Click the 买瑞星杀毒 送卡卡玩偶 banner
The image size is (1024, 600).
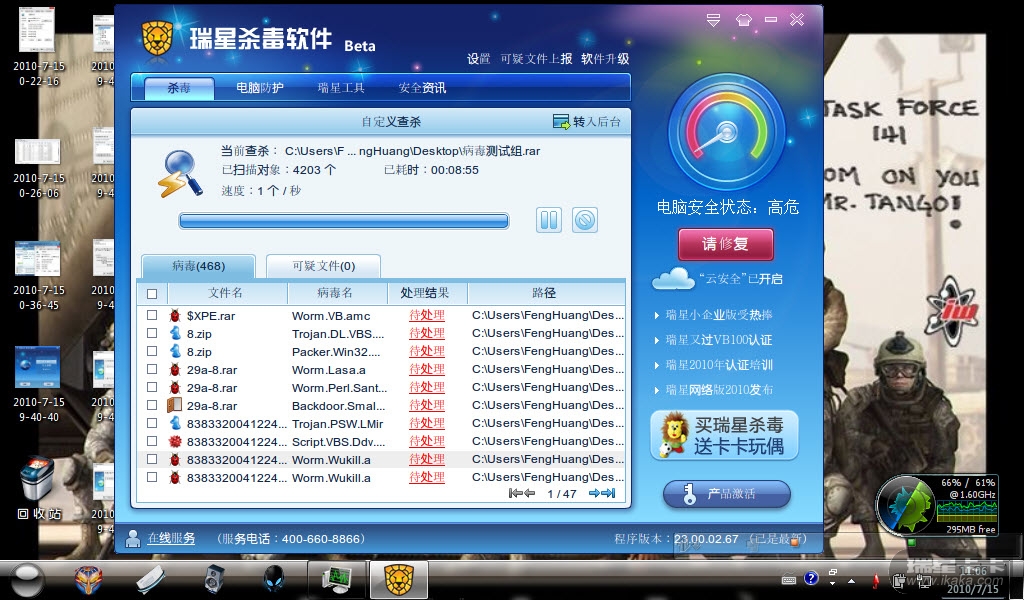[x=725, y=435]
